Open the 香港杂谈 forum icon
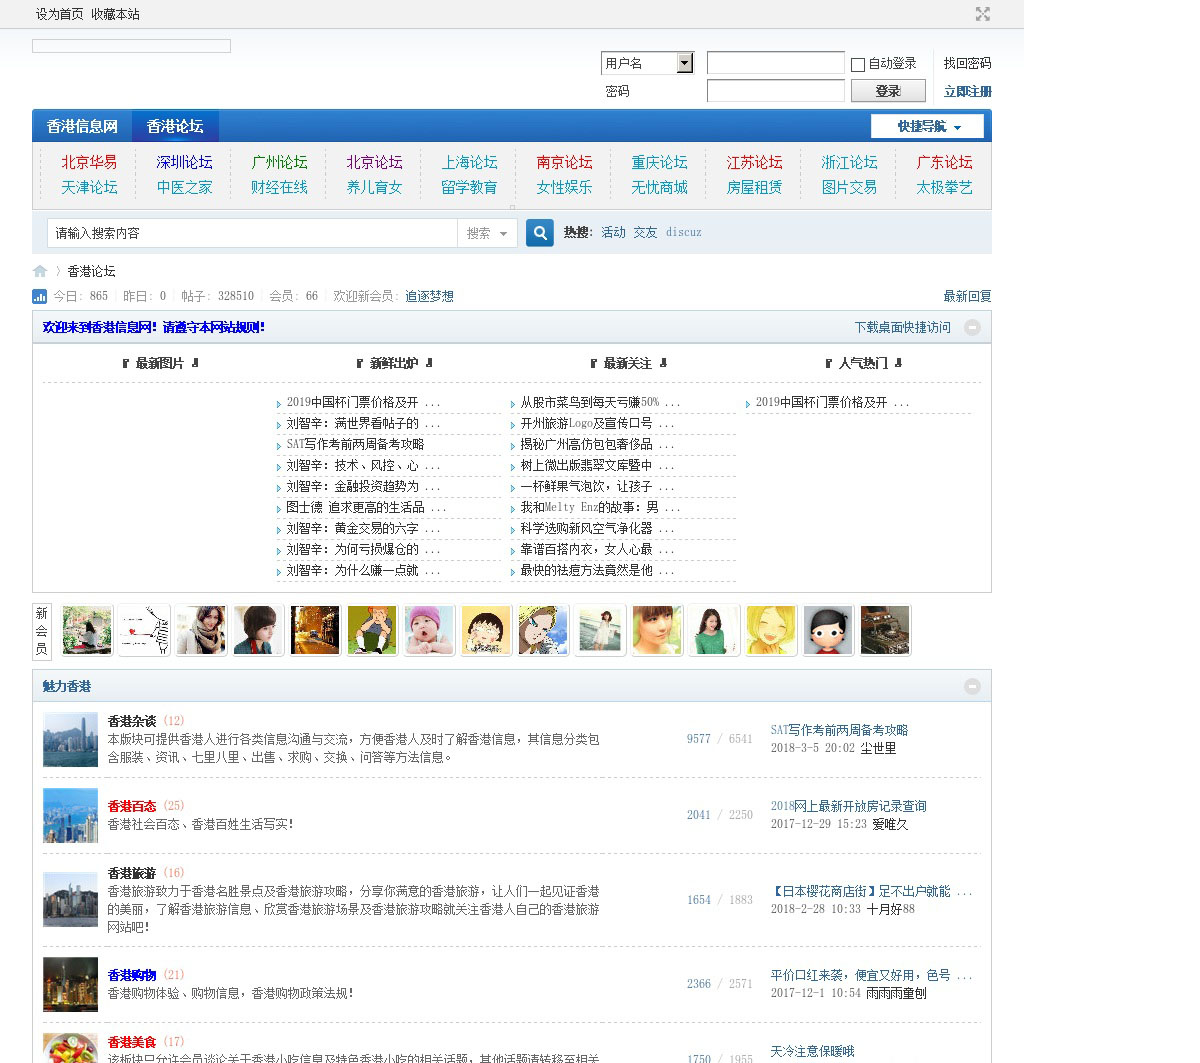1200x1063 pixels. pyautogui.click(x=70, y=739)
